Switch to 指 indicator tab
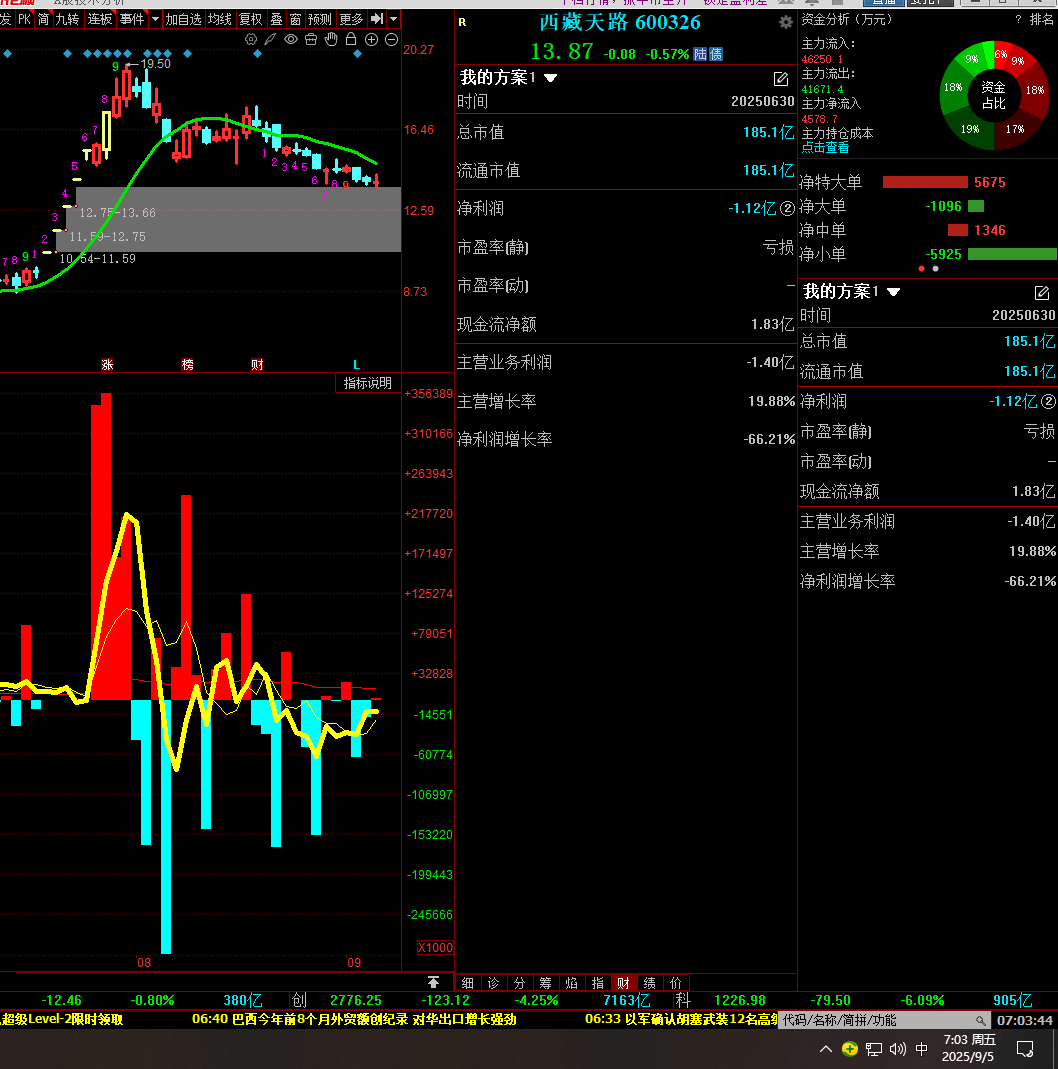 [x=597, y=982]
